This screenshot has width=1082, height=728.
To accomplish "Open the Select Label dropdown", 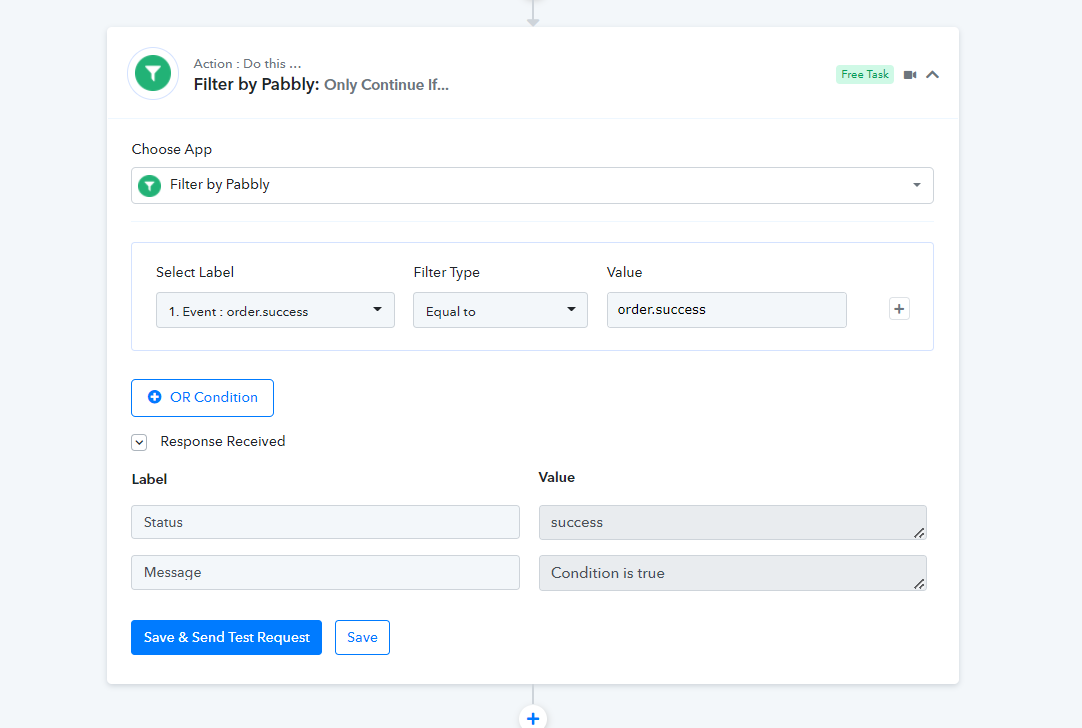I will tap(275, 311).
